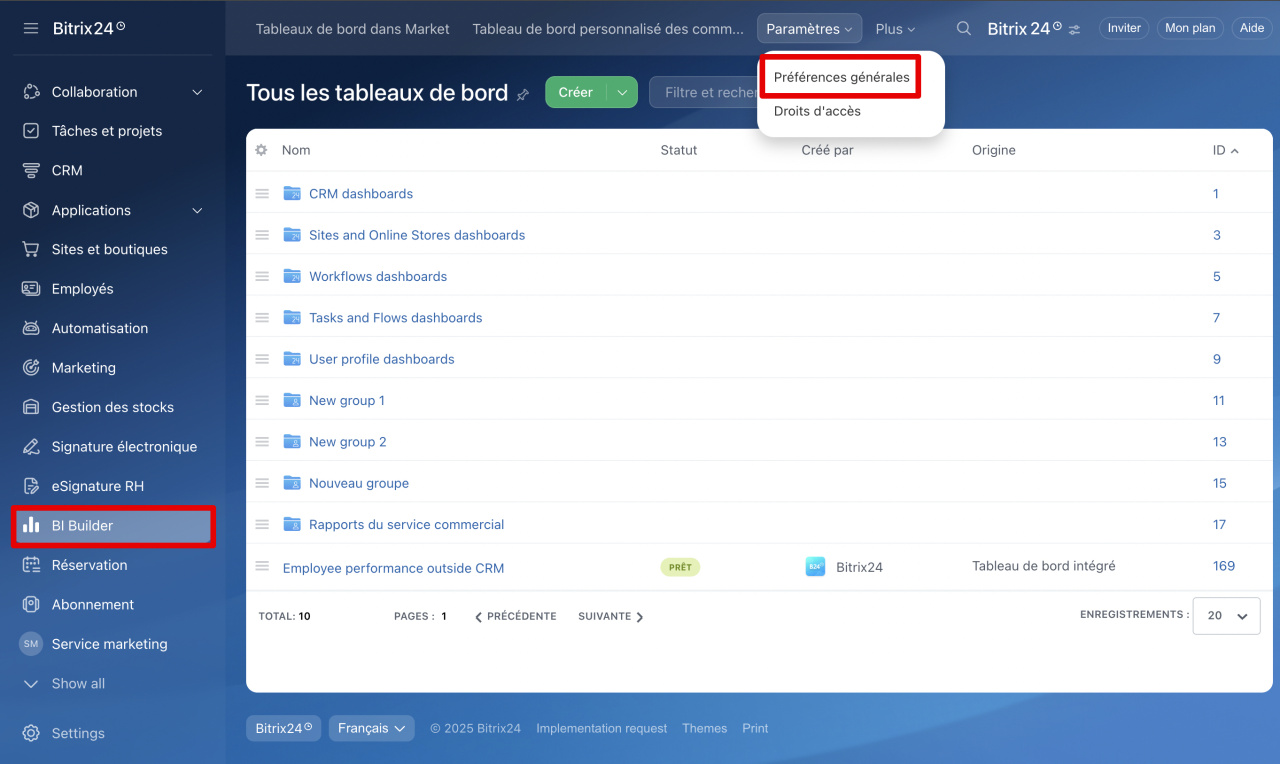Expand the Applications section chevron
The height and width of the screenshot is (764, 1280).
pyautogui.click(x=197, y=211)
